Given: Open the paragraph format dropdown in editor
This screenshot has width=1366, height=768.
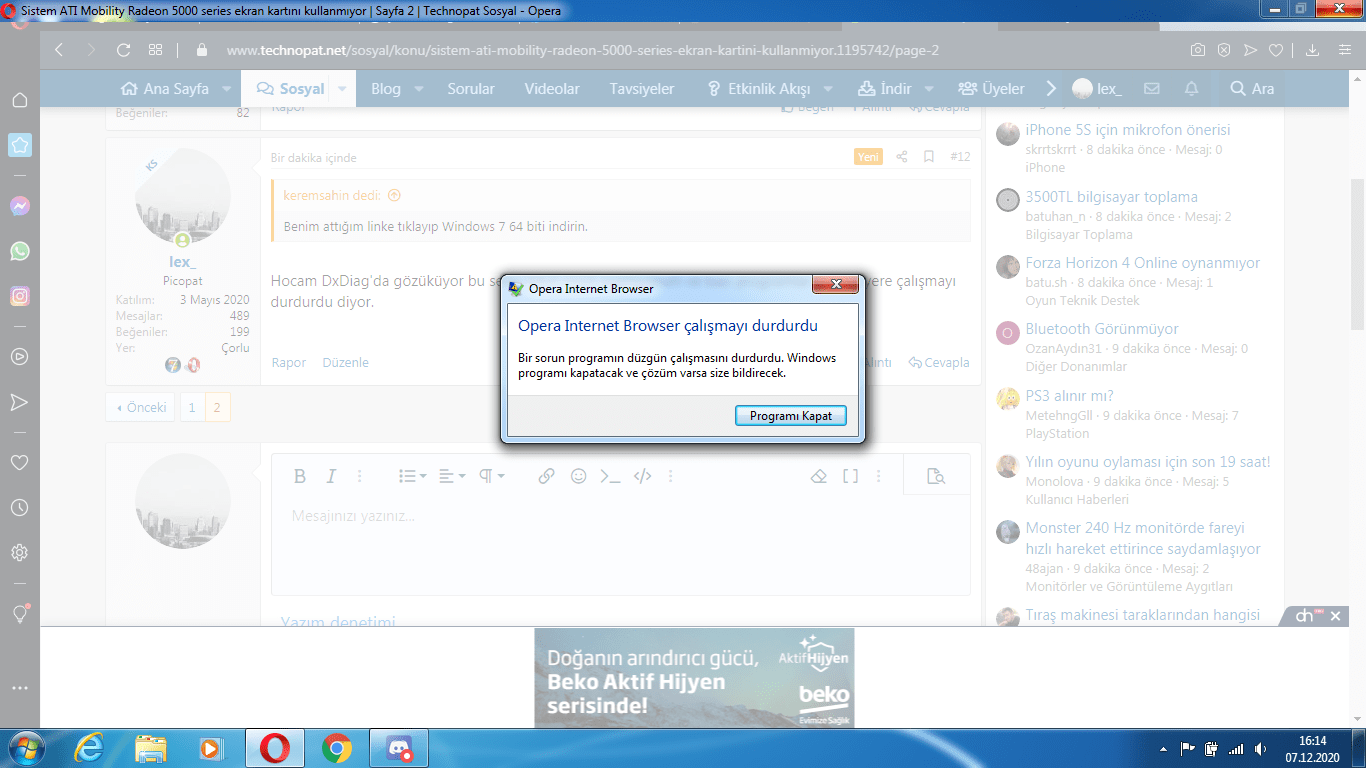Looking at the screenshot, I should [491, 476].
